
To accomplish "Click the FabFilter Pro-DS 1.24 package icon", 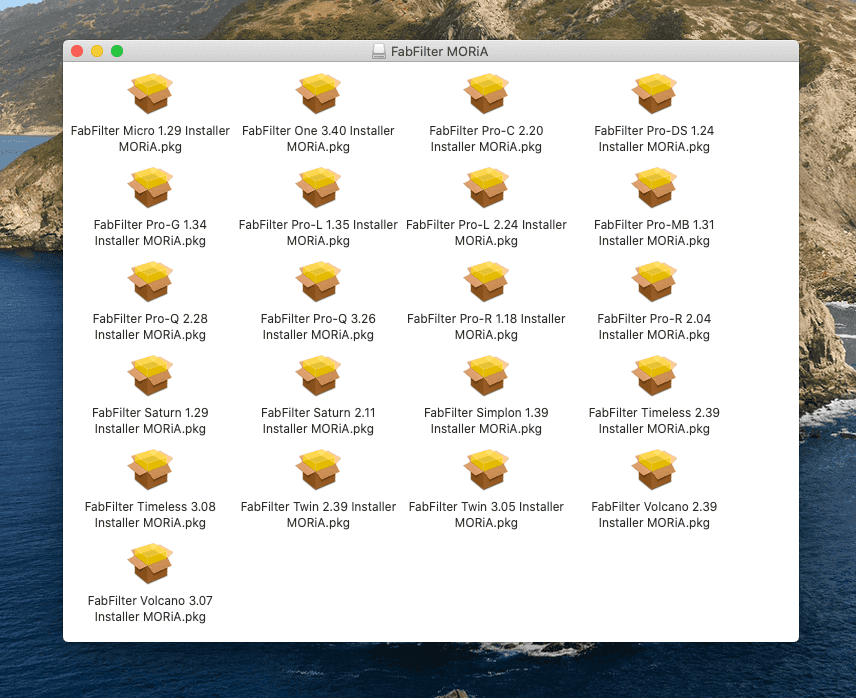I will point(654,94).
